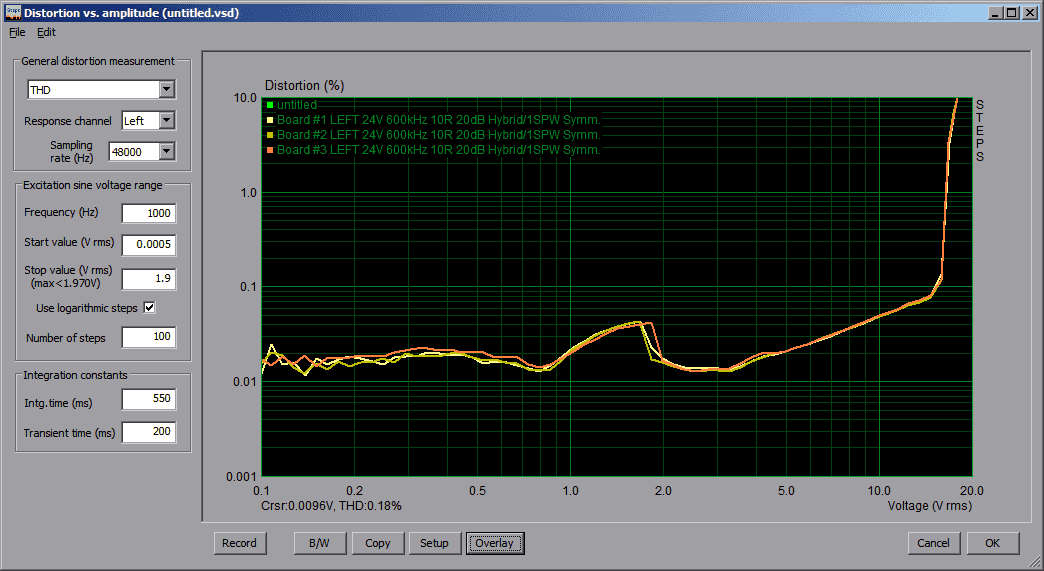Expand the Response channel dropdown

coord(166,121)
